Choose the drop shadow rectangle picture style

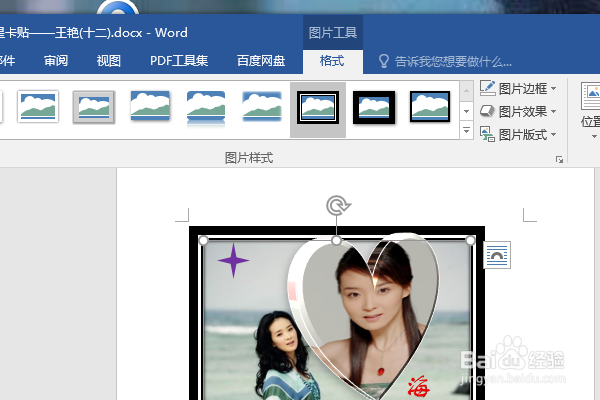click(x=150, y=106)
